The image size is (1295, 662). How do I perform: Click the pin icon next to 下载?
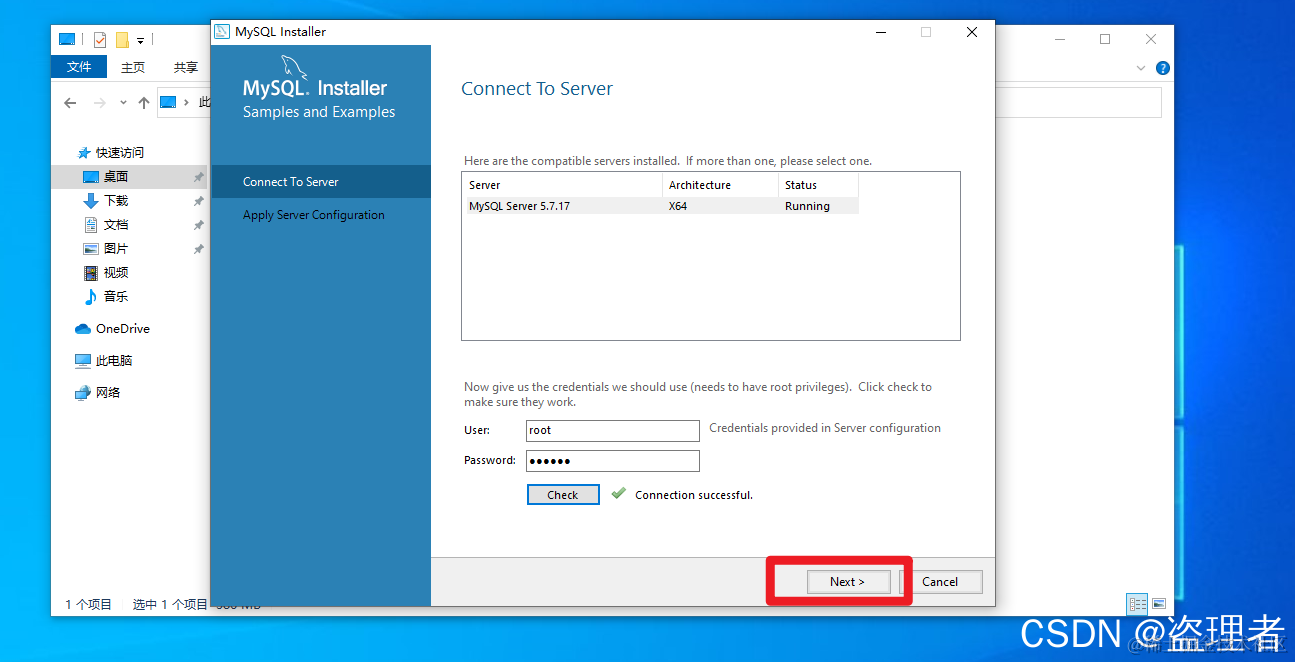click(x=198, y=201)
